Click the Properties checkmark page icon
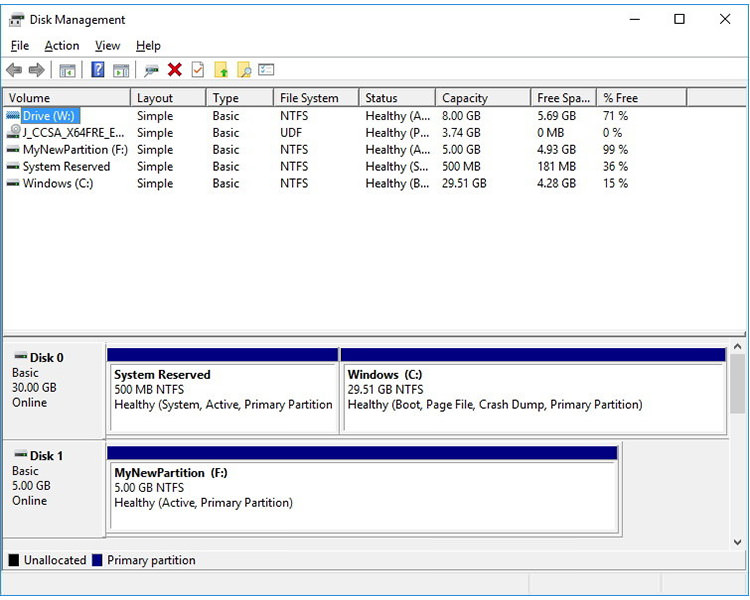The width and height of the screenshot is (750, 600). tap(197, 70)
